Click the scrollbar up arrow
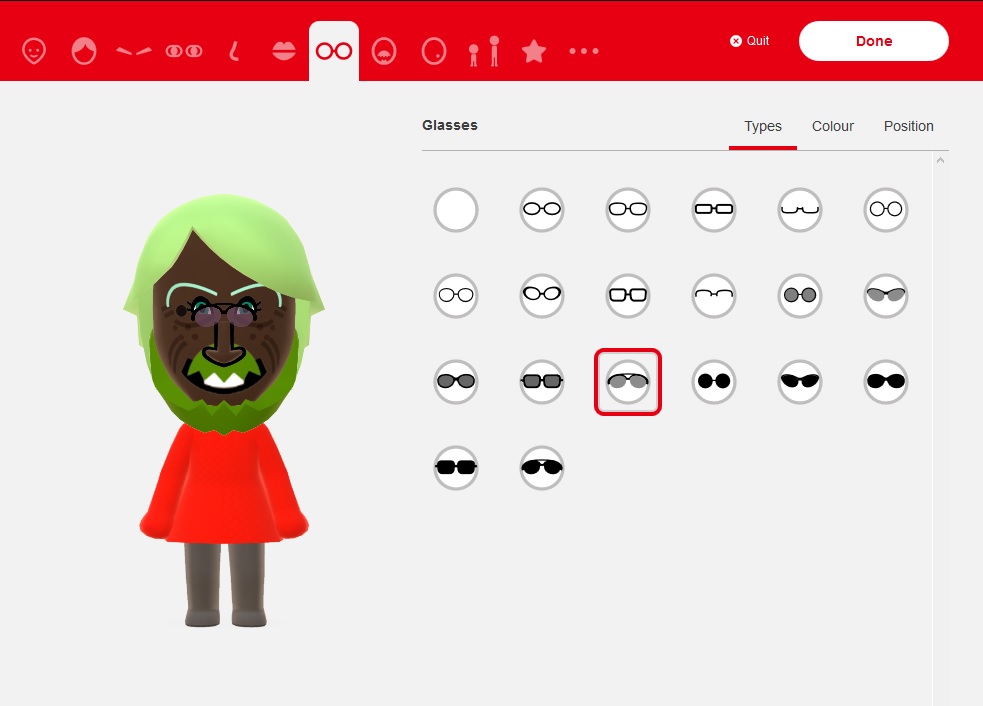The image size is (983, 706). click(940, 161)
